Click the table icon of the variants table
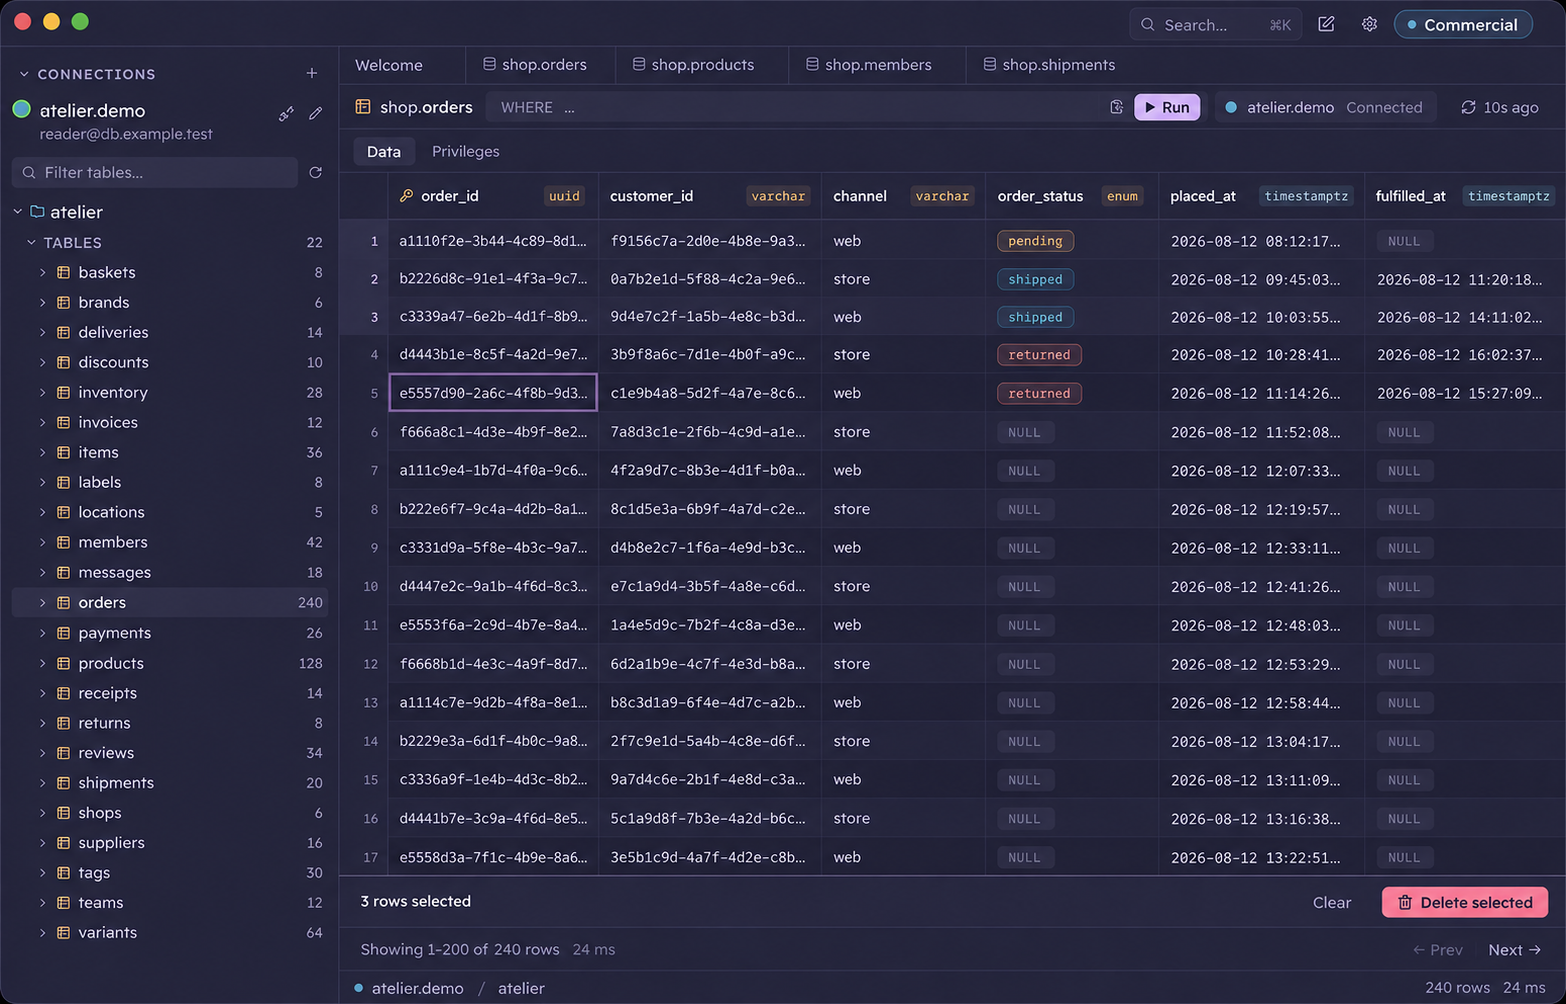The width and height of the screenshot is (1566, 1004). click(x=64, y=932)
